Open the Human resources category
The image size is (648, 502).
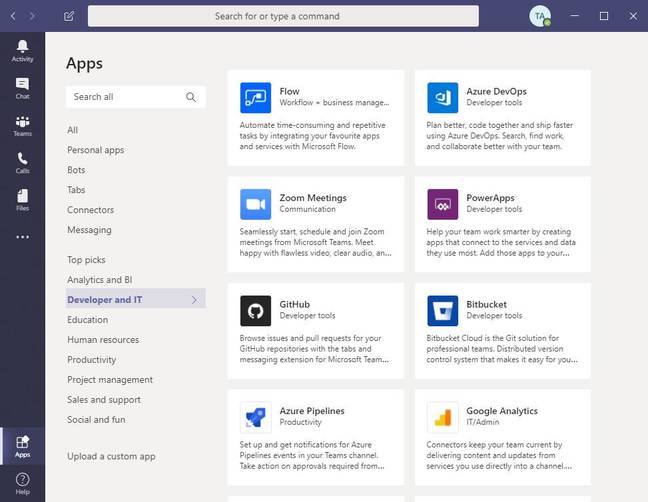pos(103,340)
